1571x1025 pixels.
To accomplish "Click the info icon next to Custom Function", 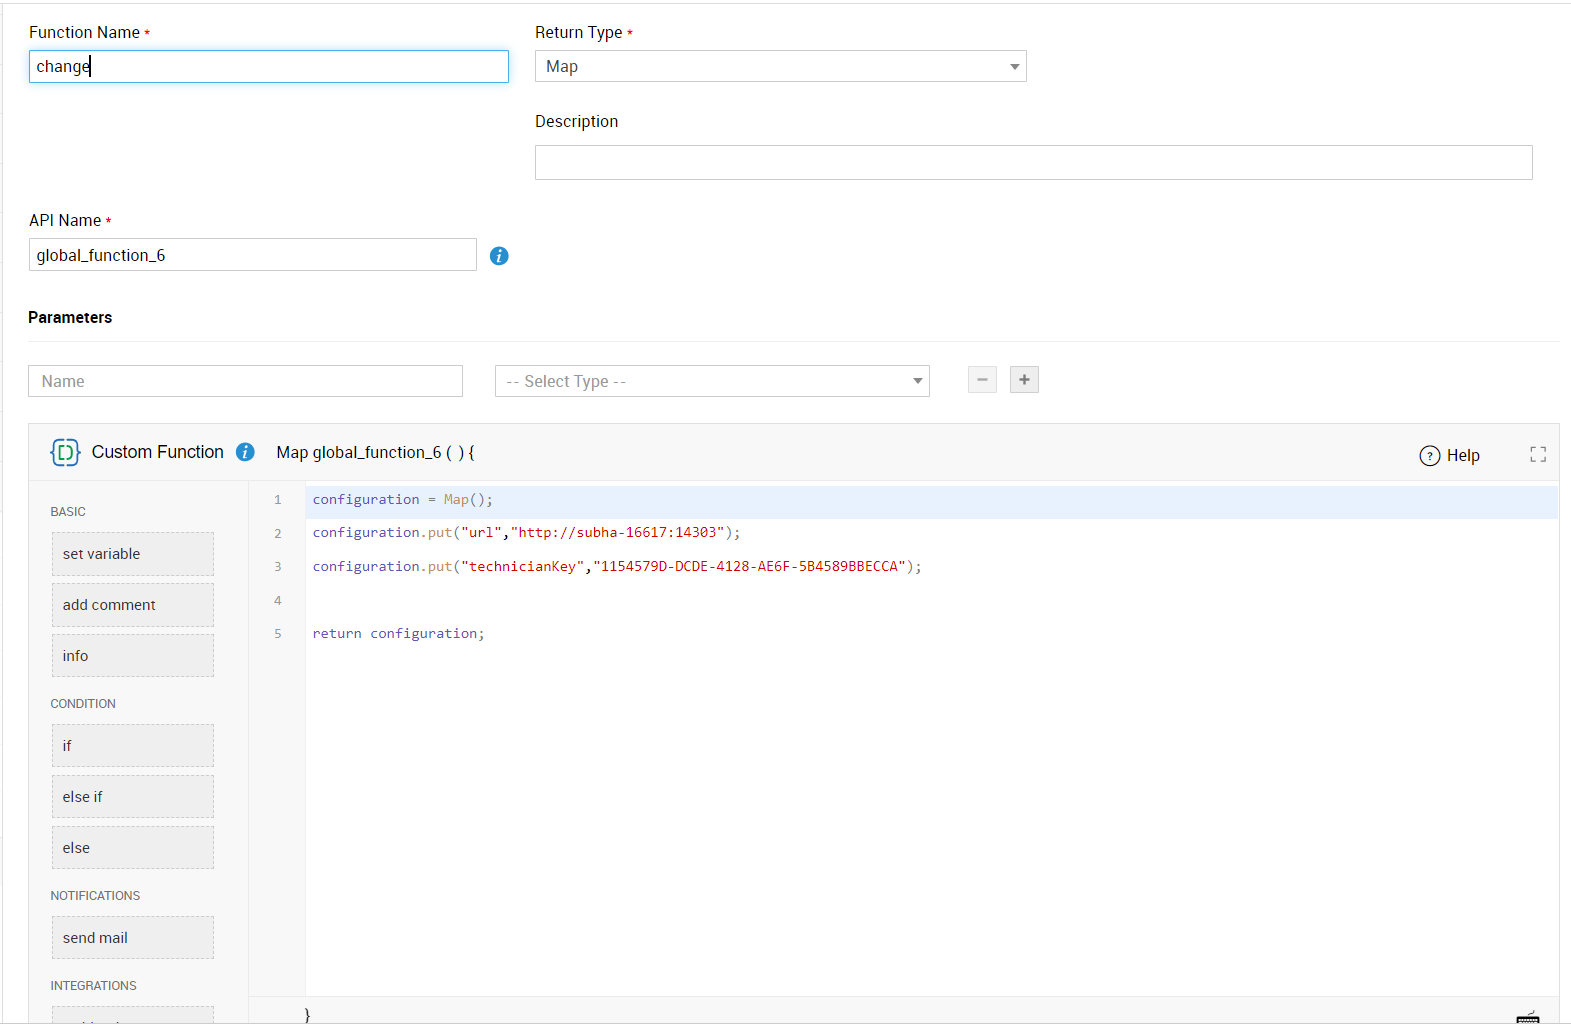I will 245,452.
